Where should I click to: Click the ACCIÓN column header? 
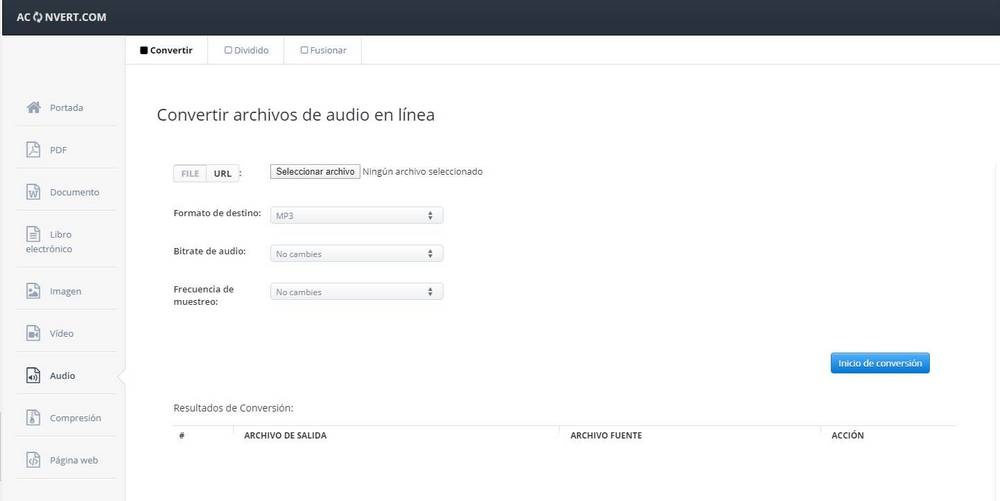click(x=848, y=435)
